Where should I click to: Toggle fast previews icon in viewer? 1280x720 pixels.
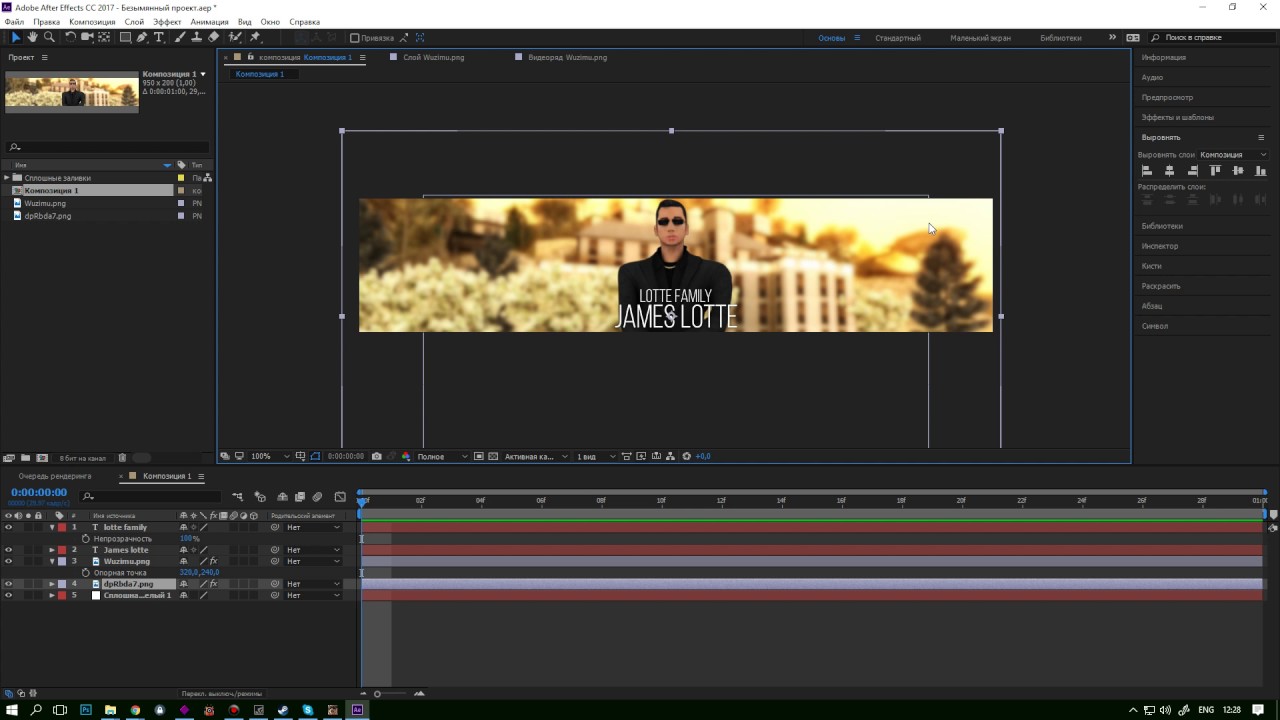pos(640,456)
